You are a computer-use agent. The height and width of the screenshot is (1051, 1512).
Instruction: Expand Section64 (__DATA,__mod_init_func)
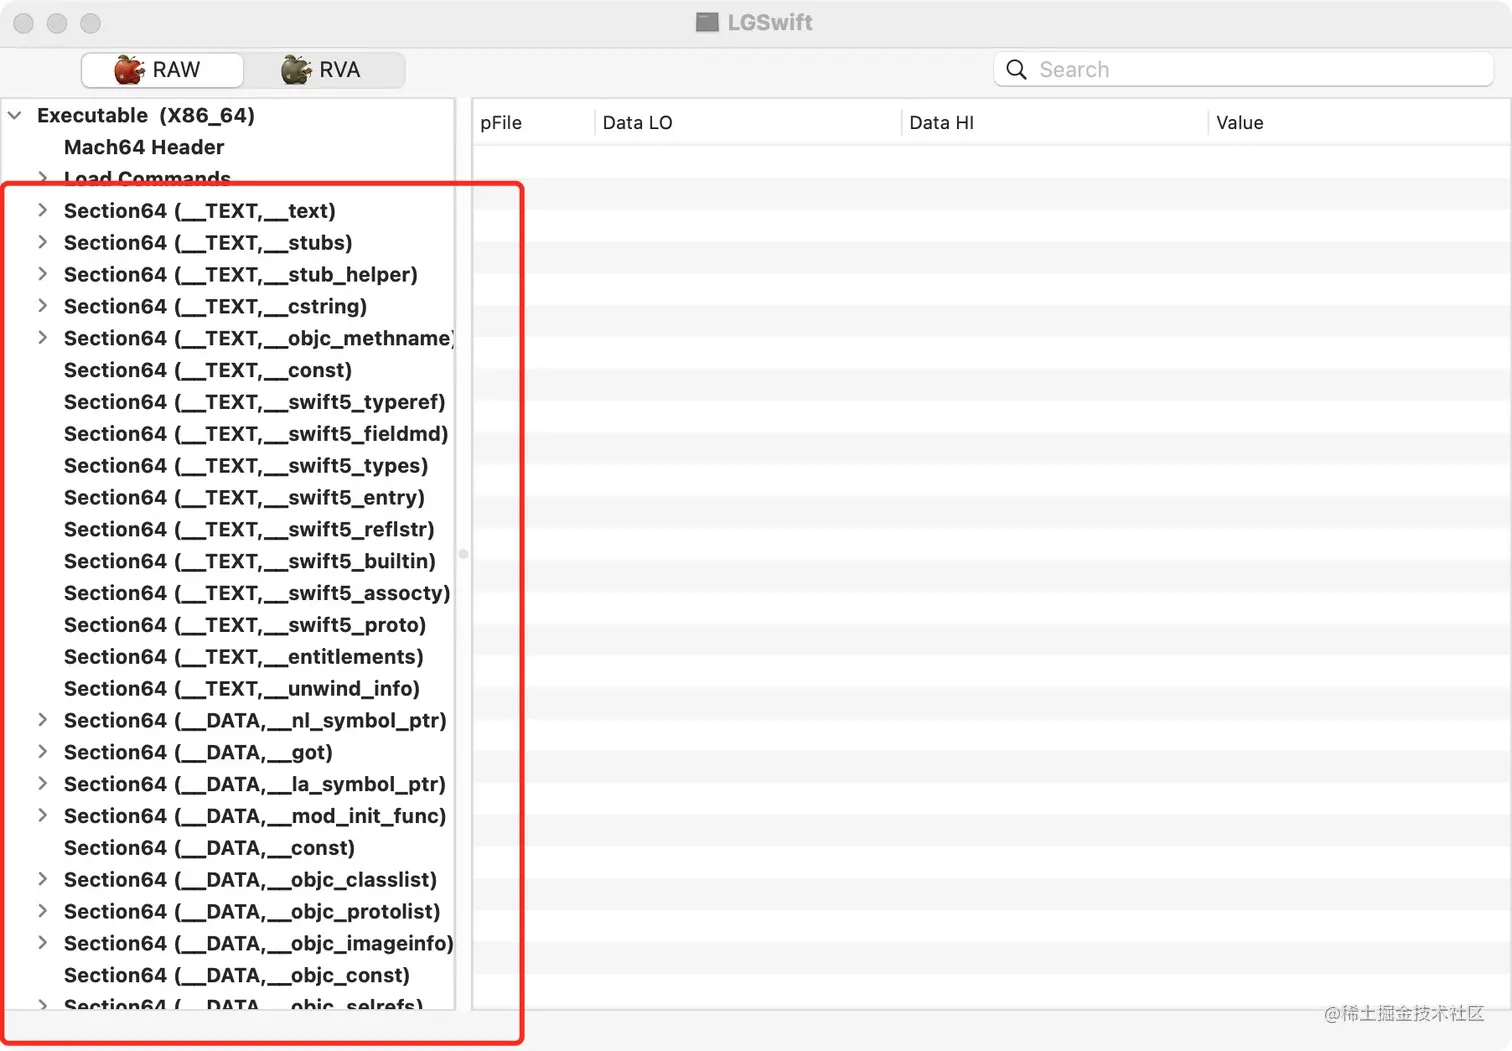point(42,816)
